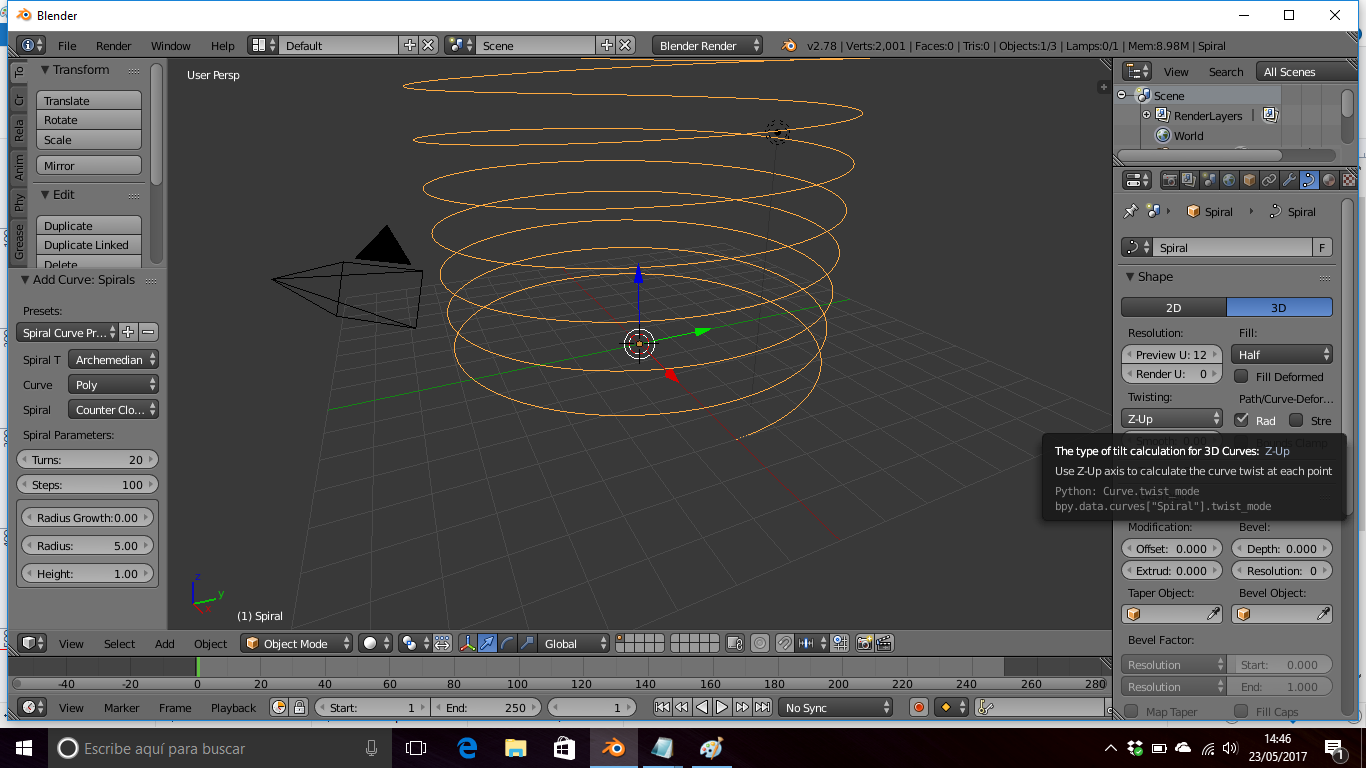Screen dimensions: 1366x768
Task: Open the Scene properties tab
Action: click(x=1208, y=180)
